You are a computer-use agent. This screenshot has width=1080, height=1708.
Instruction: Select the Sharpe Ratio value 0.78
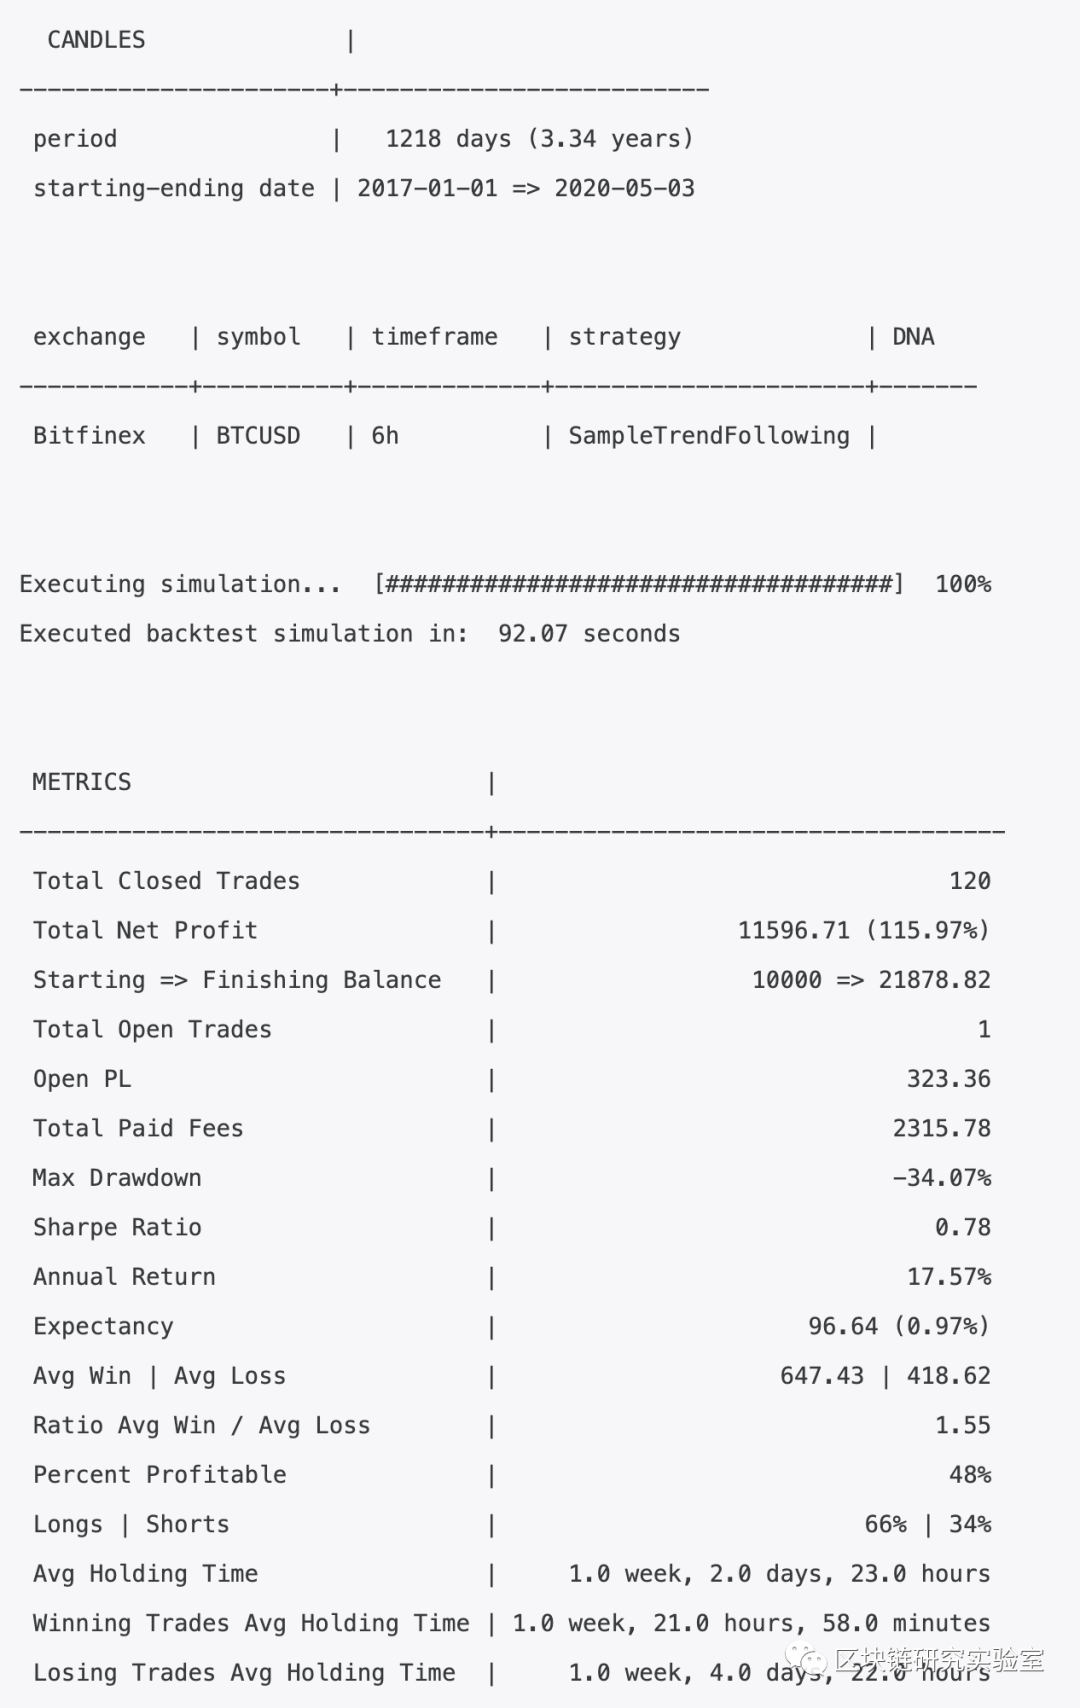(962, 1227)
